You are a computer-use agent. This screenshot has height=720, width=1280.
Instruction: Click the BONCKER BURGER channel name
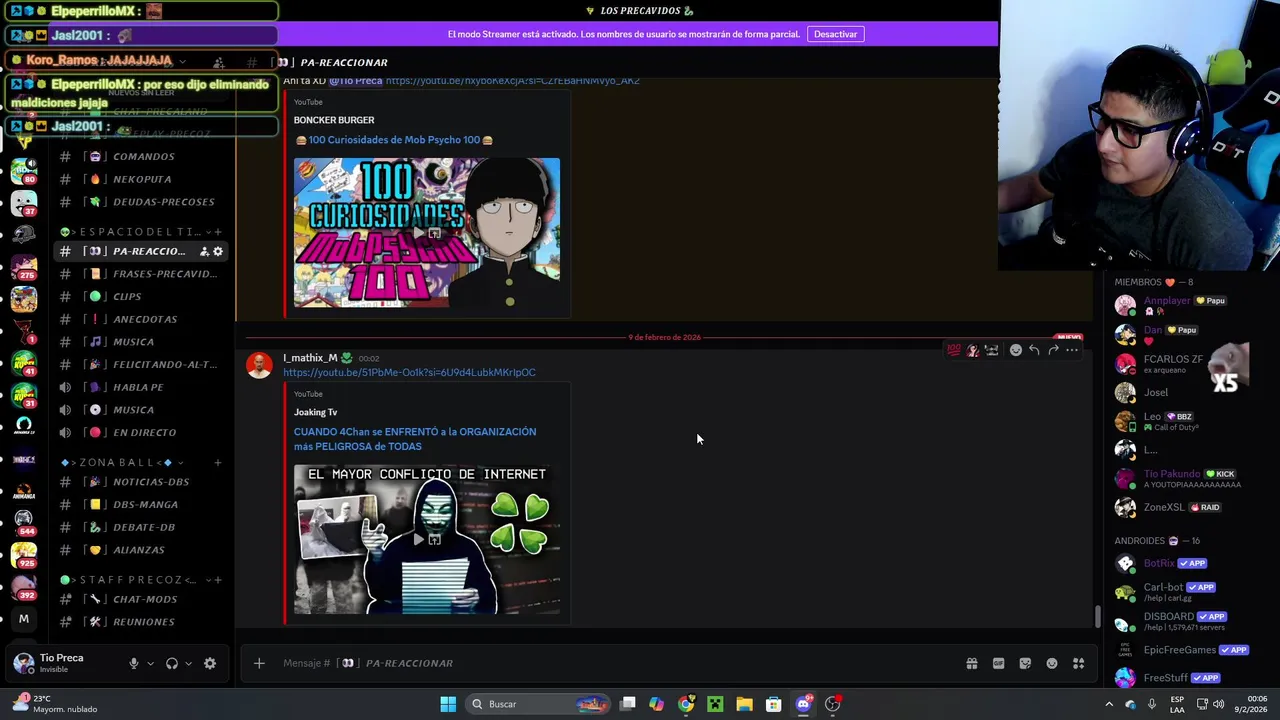click(334, 120)
